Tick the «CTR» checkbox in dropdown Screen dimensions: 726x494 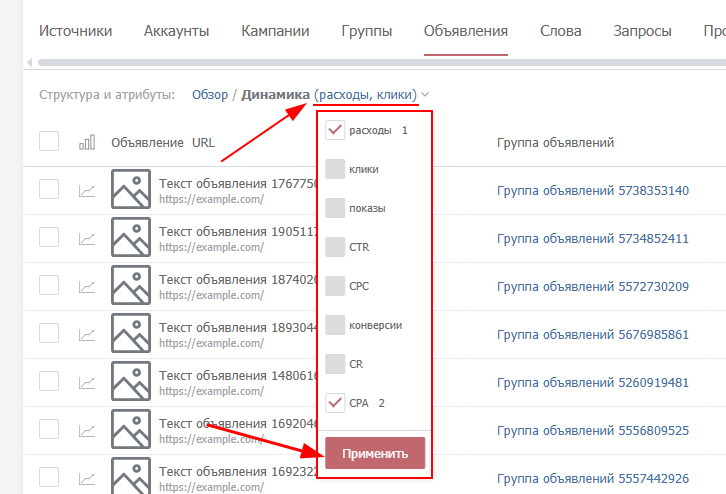point(335,247)
